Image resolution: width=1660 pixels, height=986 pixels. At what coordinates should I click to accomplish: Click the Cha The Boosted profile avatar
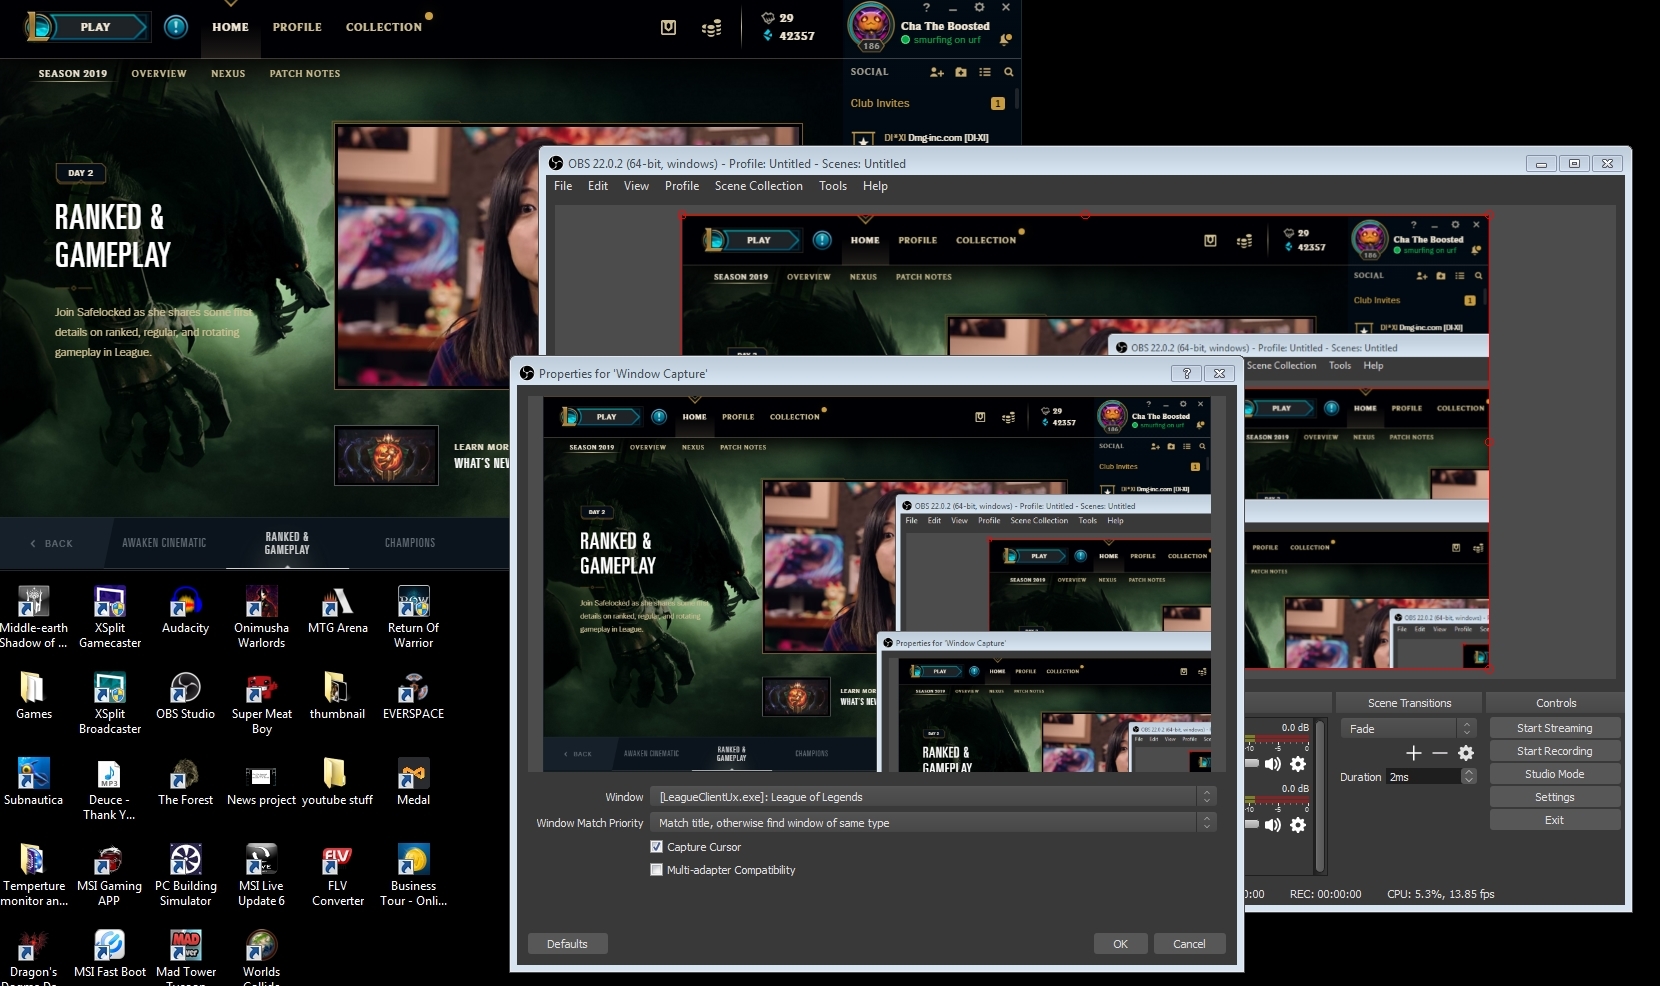(x=871, y=24)
